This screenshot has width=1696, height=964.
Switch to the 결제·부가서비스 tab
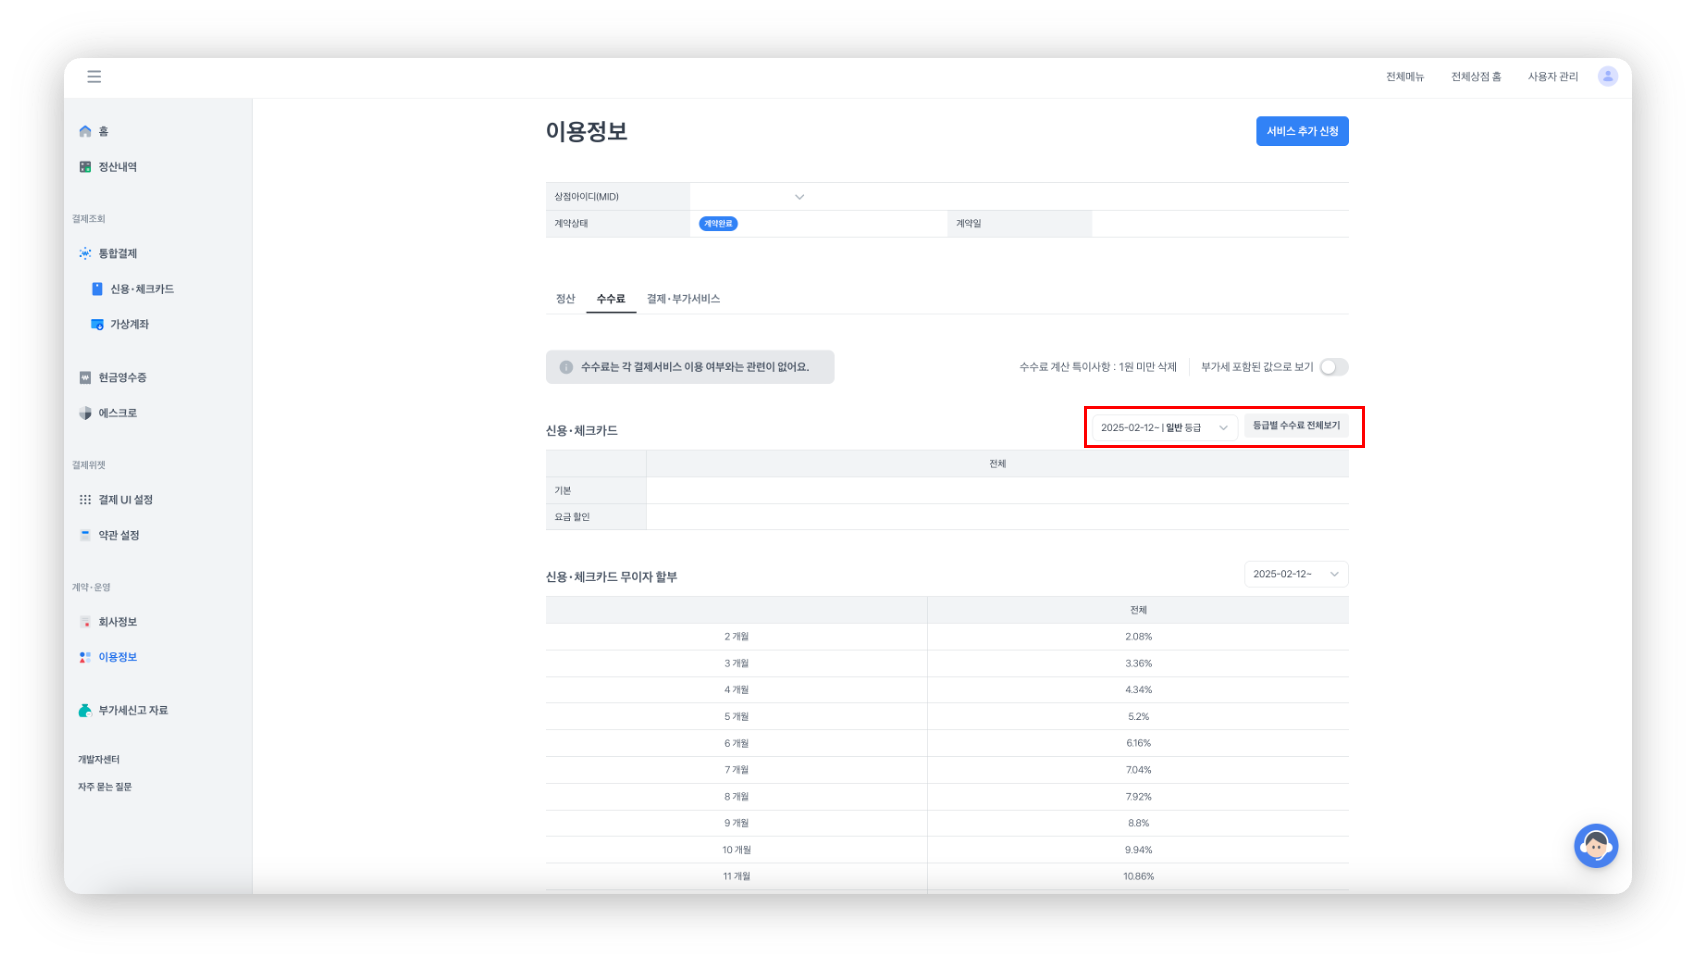683,299
